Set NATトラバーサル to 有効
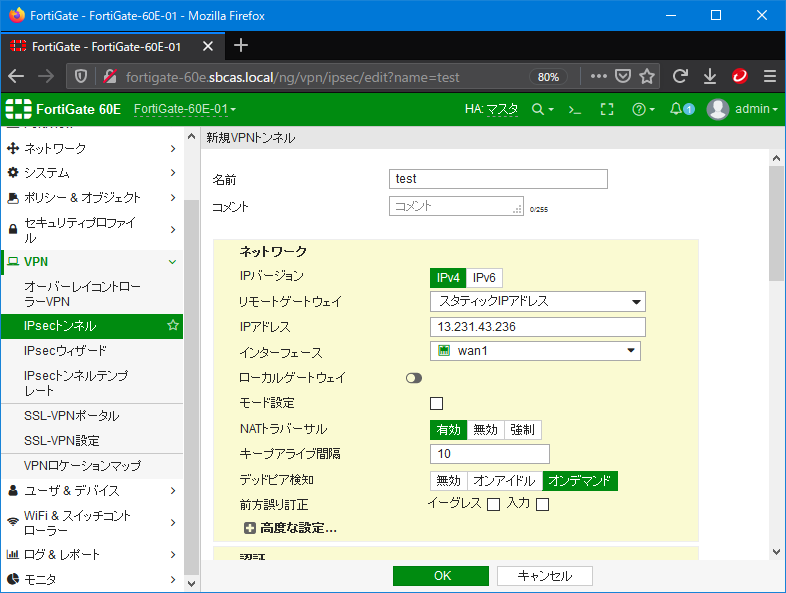The width and height of the screenshot is (786, 593). point(449,430)
